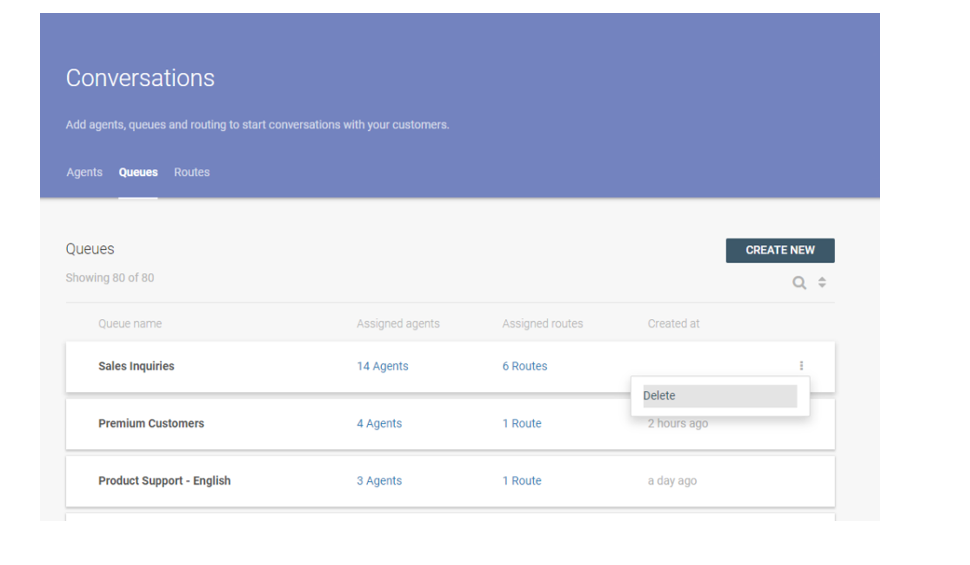Click the sort arrows icon

pos(822,283)
